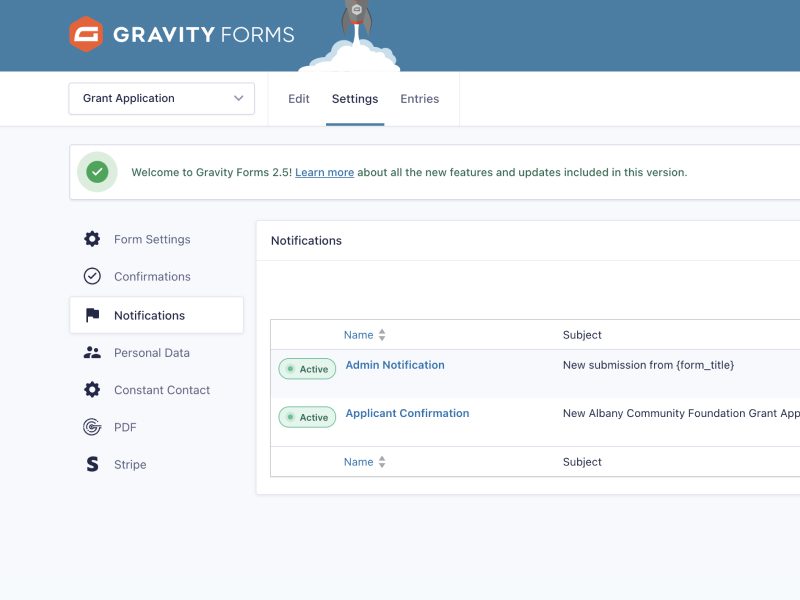This screenshot has width=800, height=600.
Task: Click the PDF spiral icon
Action: pos(92,427)
